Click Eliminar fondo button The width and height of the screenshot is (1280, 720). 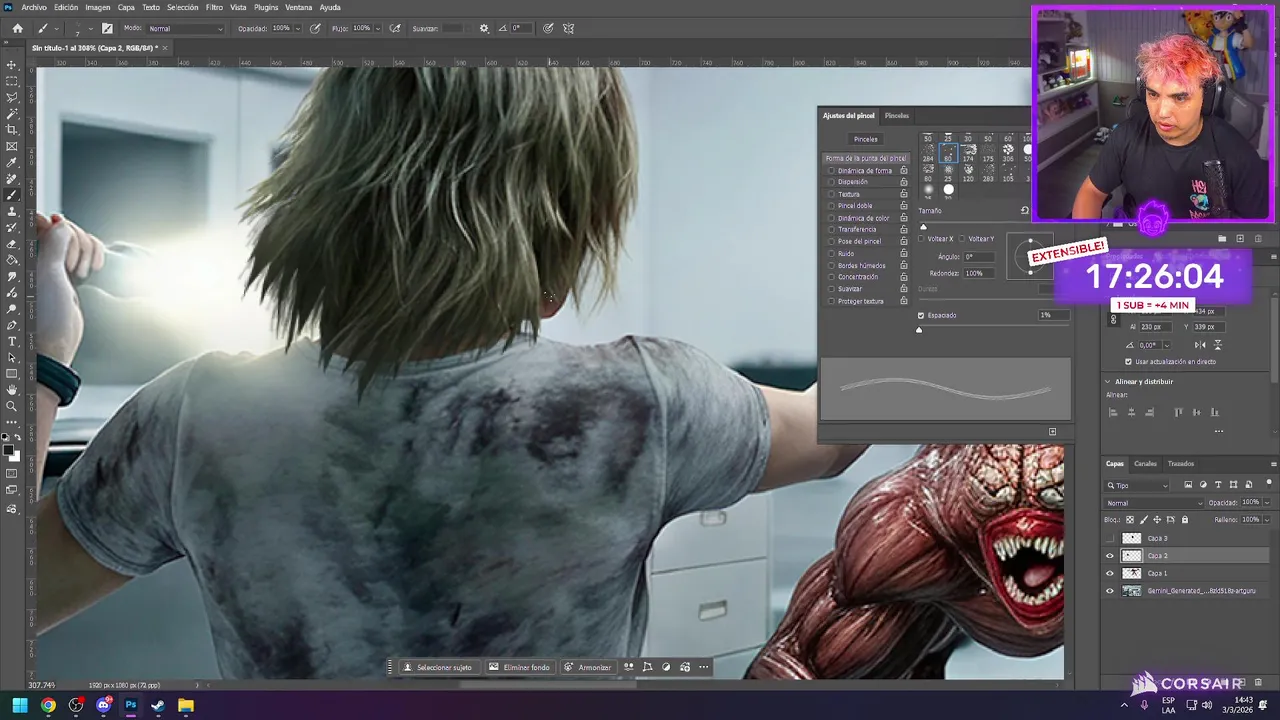click(519, 667)
